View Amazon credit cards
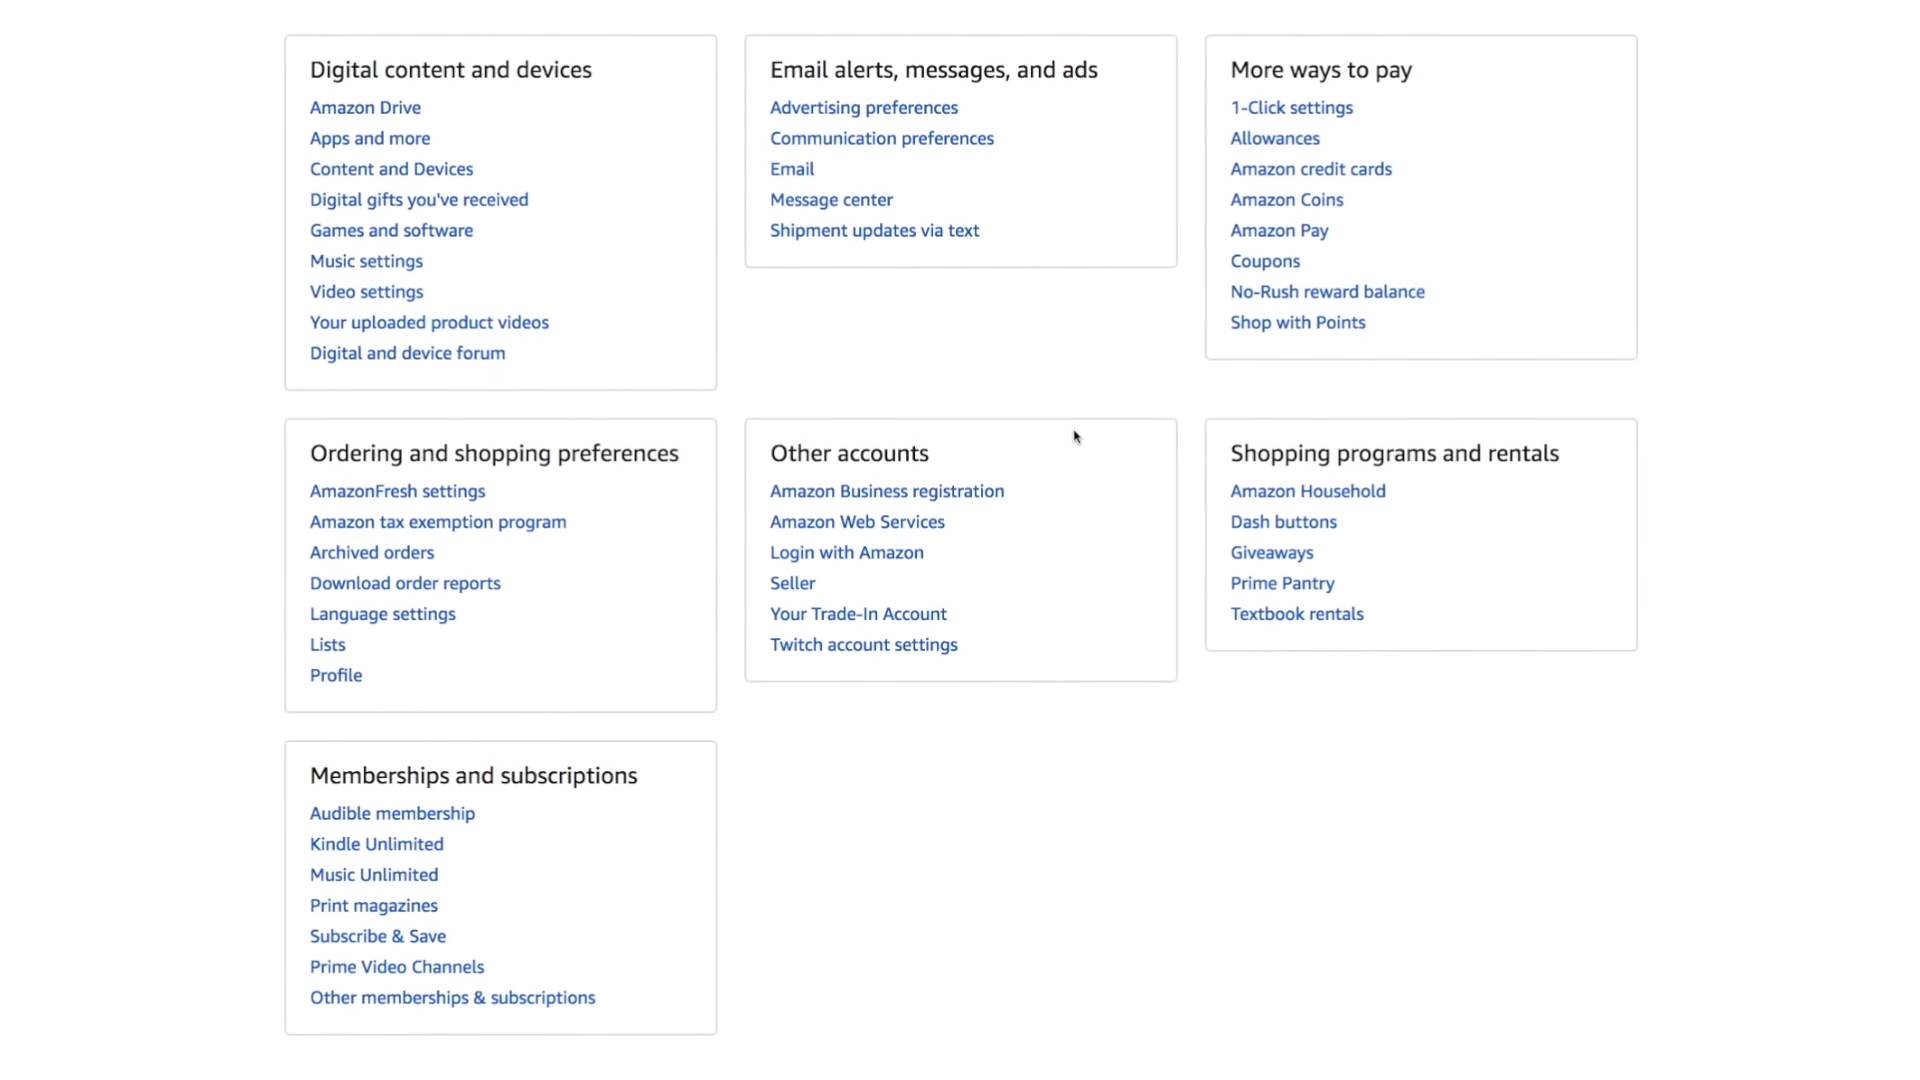1920x1080 pixels. pyautogui.click(x=1310, y=169)
